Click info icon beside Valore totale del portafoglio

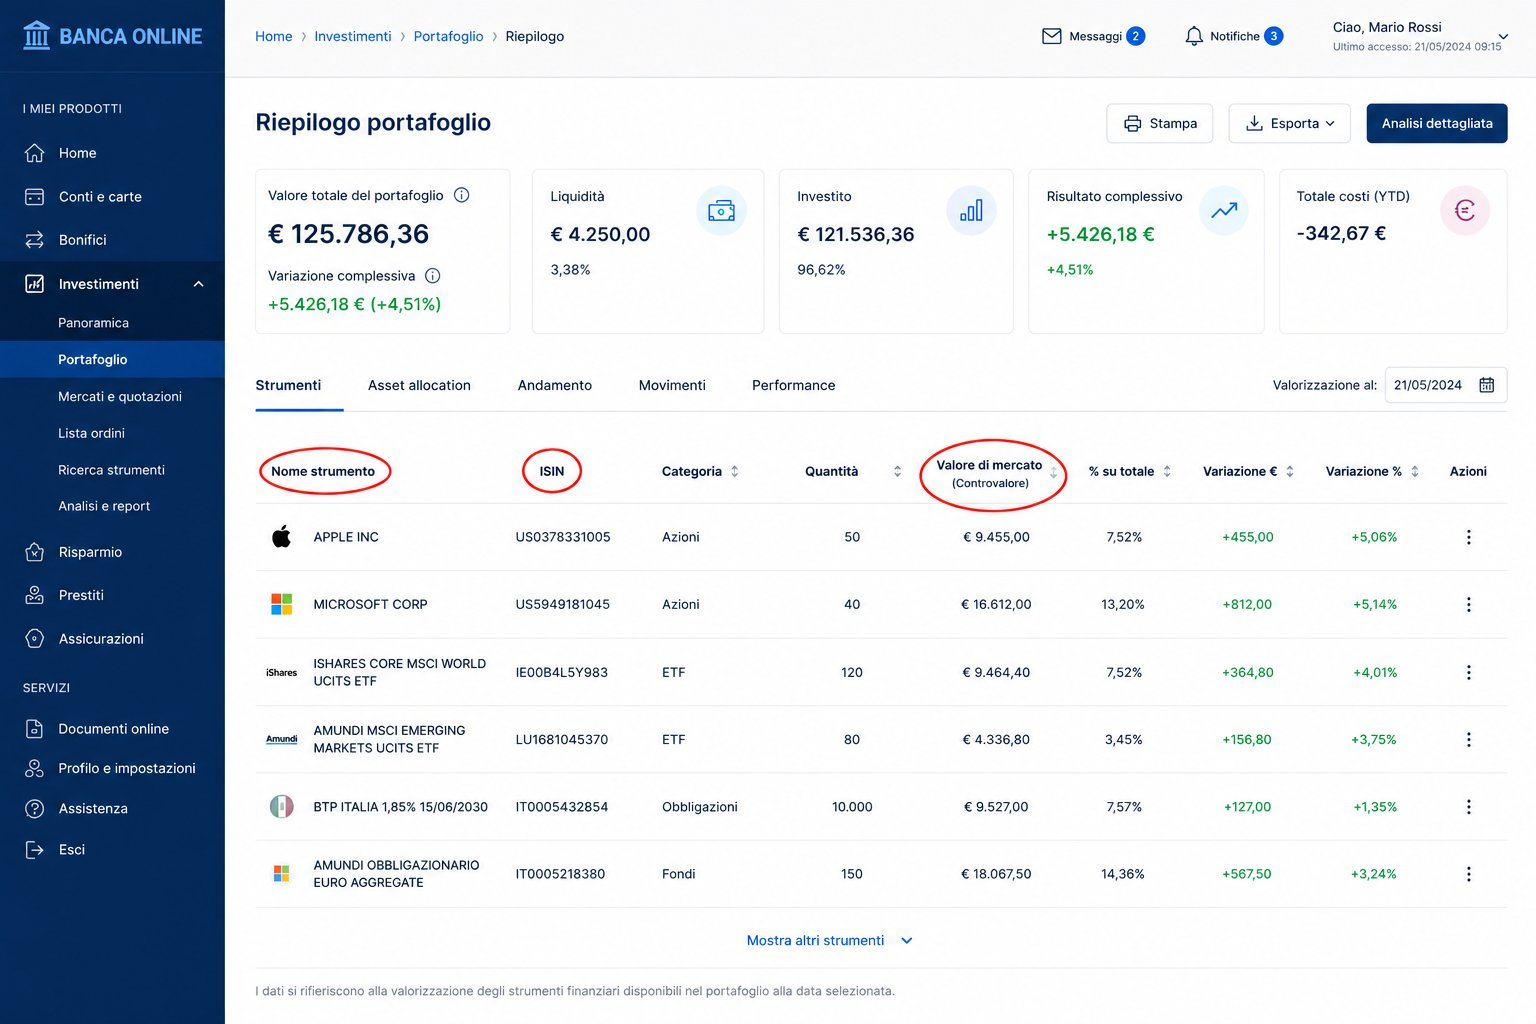(462, 195)
